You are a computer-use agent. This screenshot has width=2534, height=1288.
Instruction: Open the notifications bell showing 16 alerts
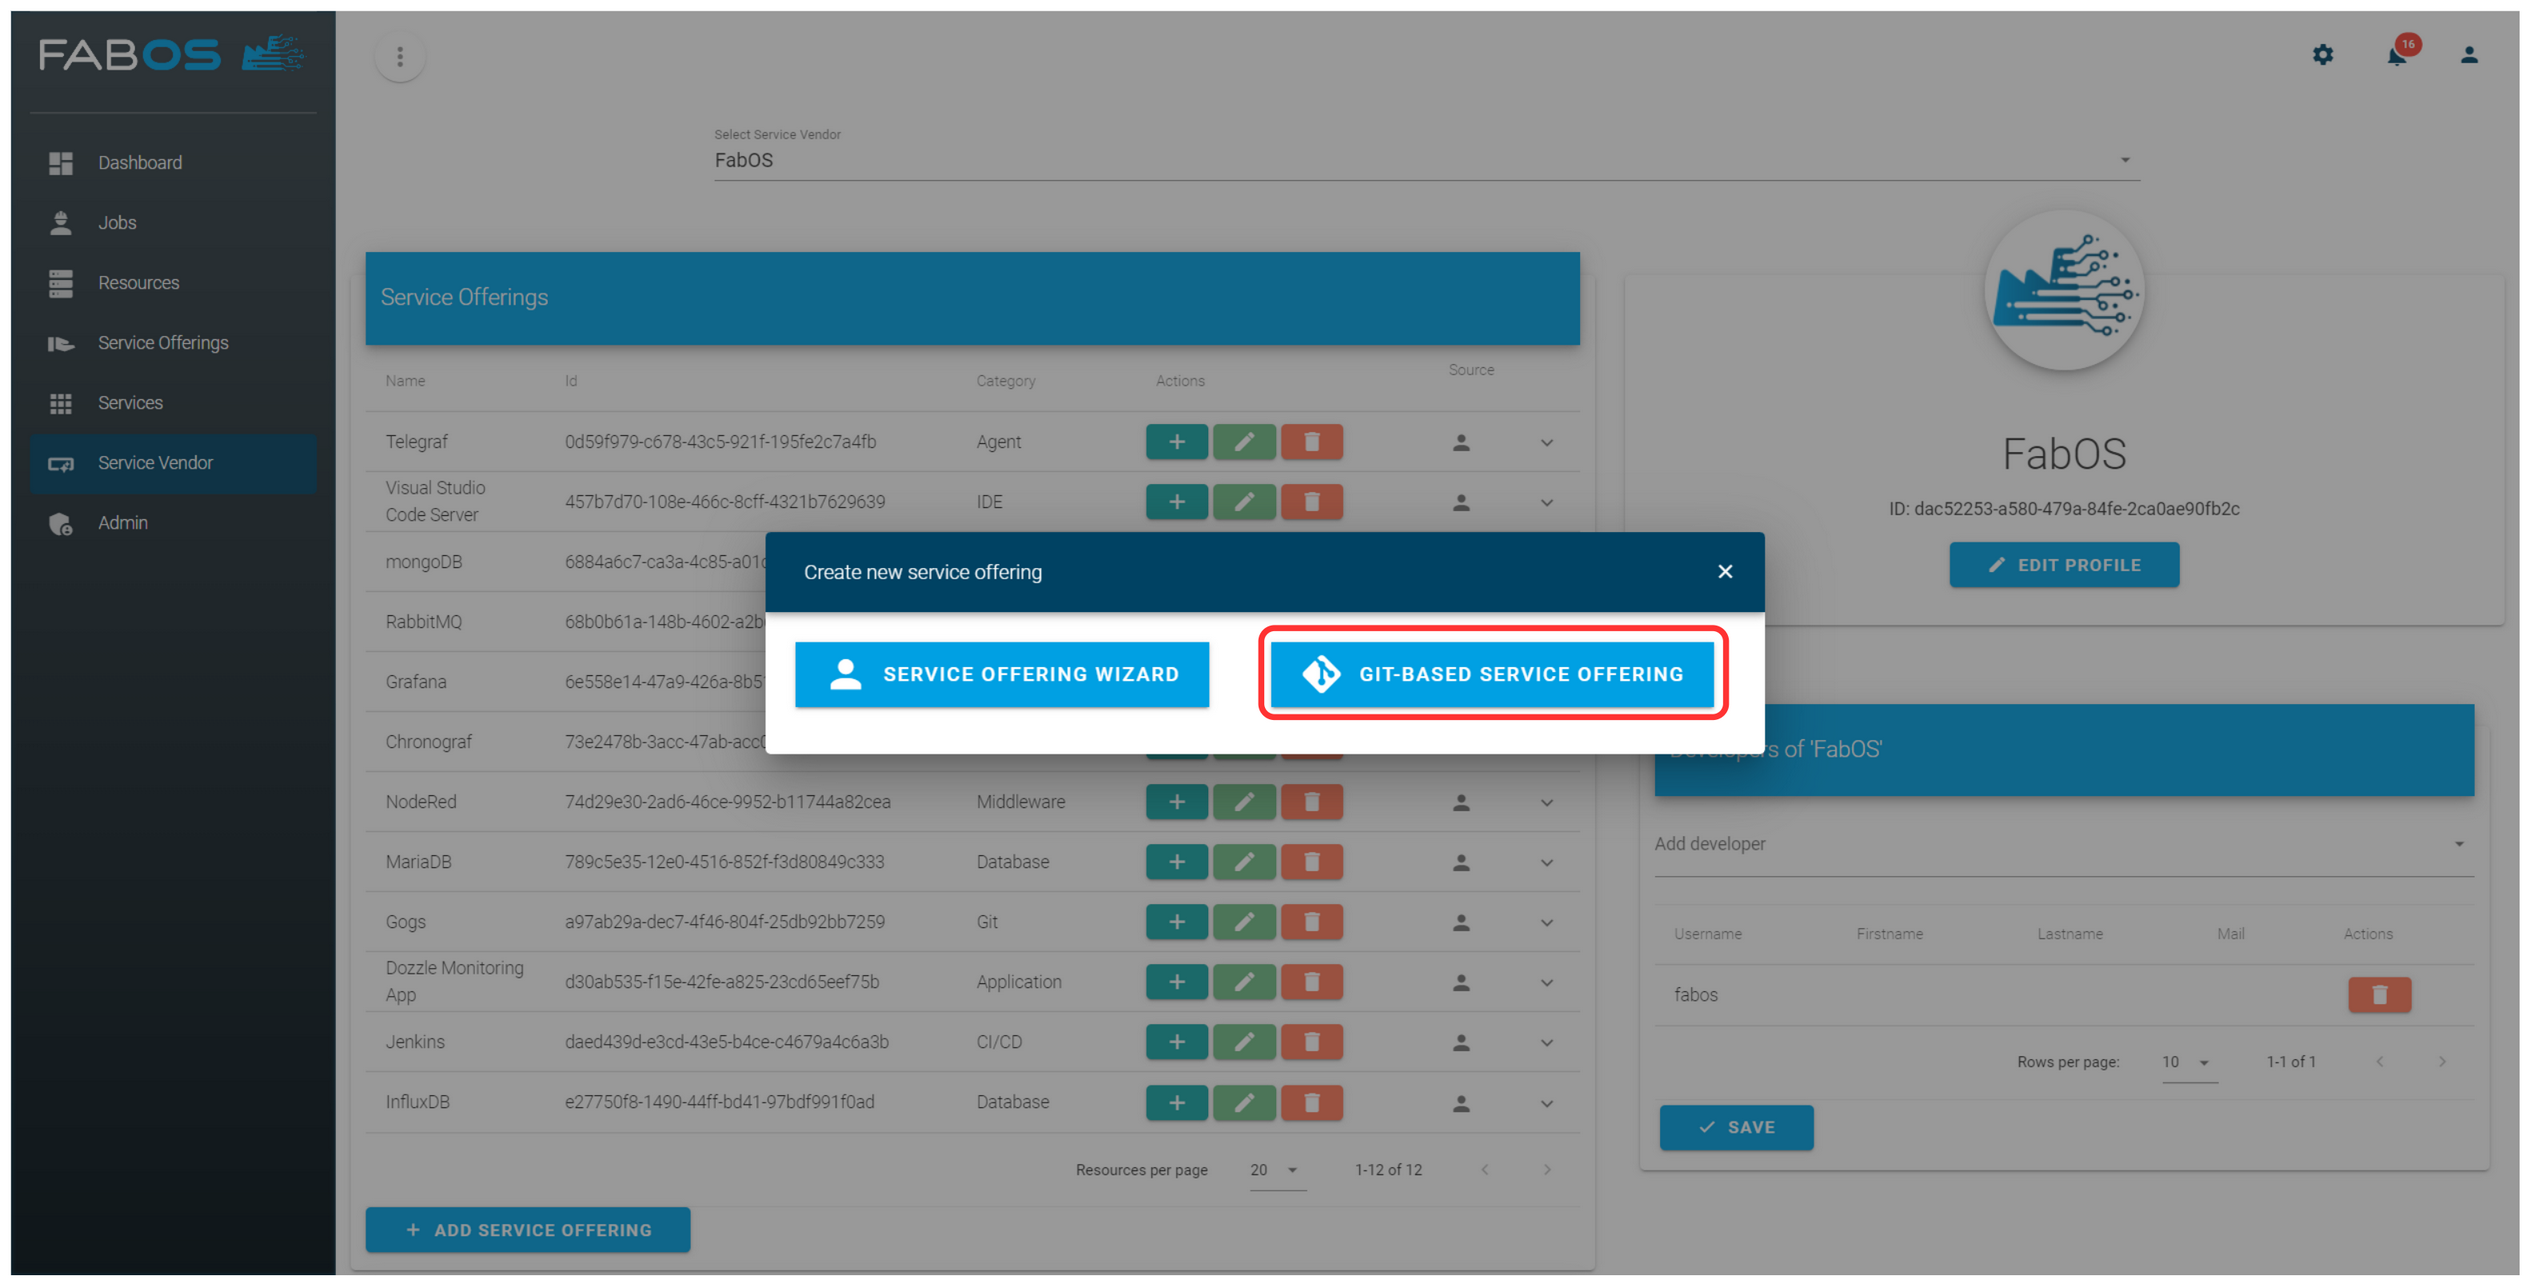(2396, 57)
